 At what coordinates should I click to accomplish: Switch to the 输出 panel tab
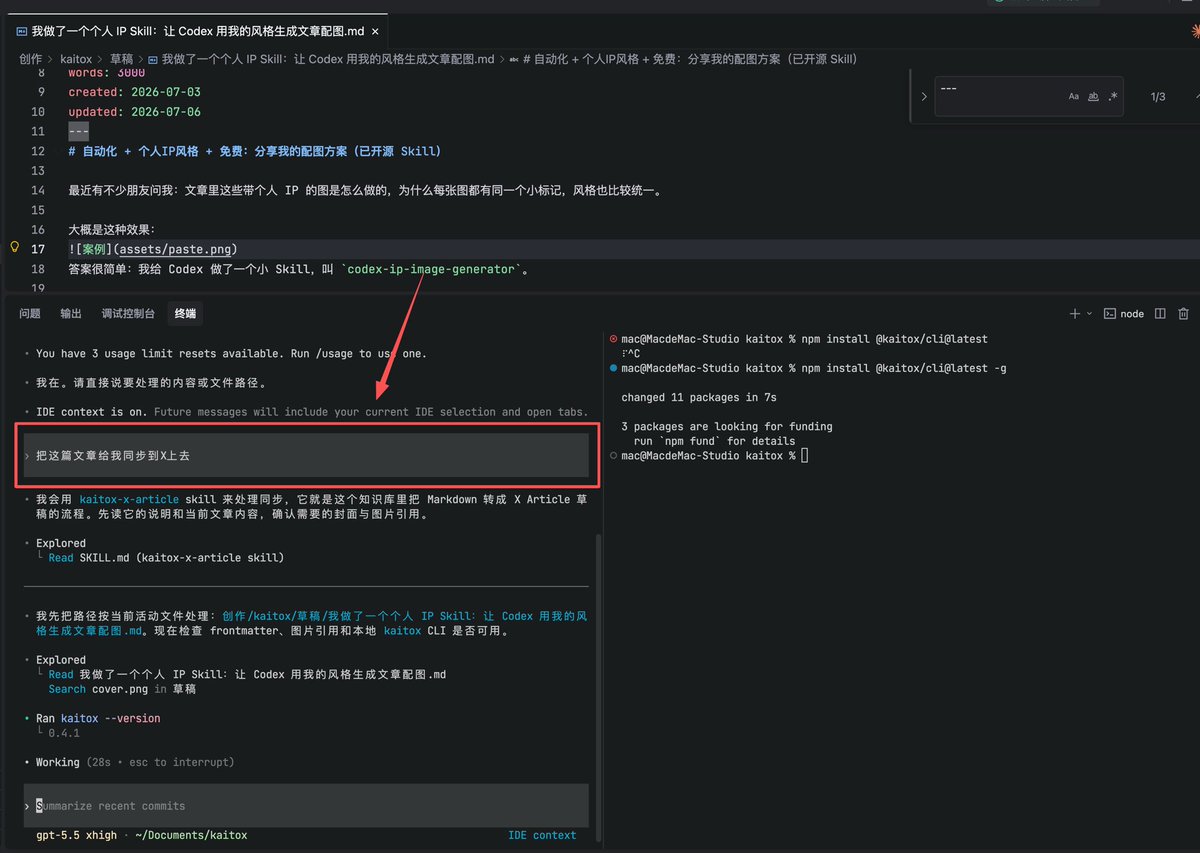click(71, 314)
